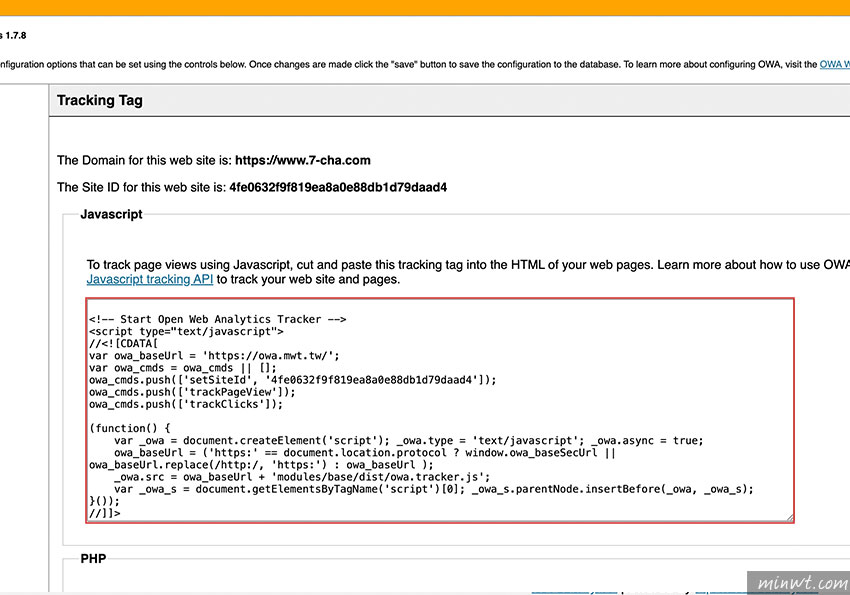Viewport: 850px width, 595px height.
Task: Open the Javascript tracking API link
Action: pyautogui.click(x=150, y=279)
